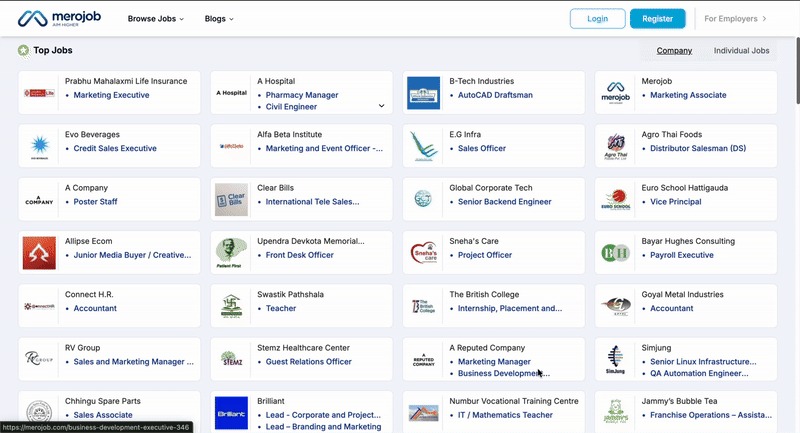The height and width of the screenshot is (433, 800).
Task: Click the Upendra Devkota Memorial logo
Action: (x=231, y=253)
